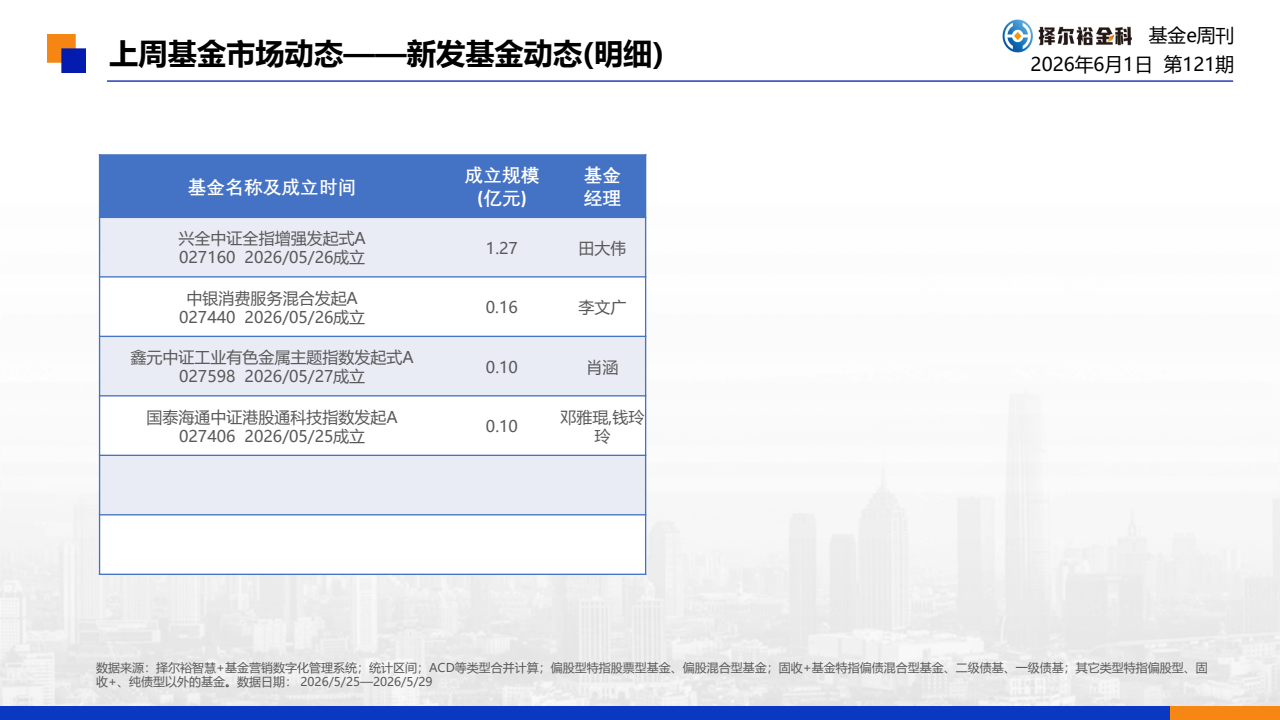Click manager names 邓雅琨,钱玲玲

point(602,427)
